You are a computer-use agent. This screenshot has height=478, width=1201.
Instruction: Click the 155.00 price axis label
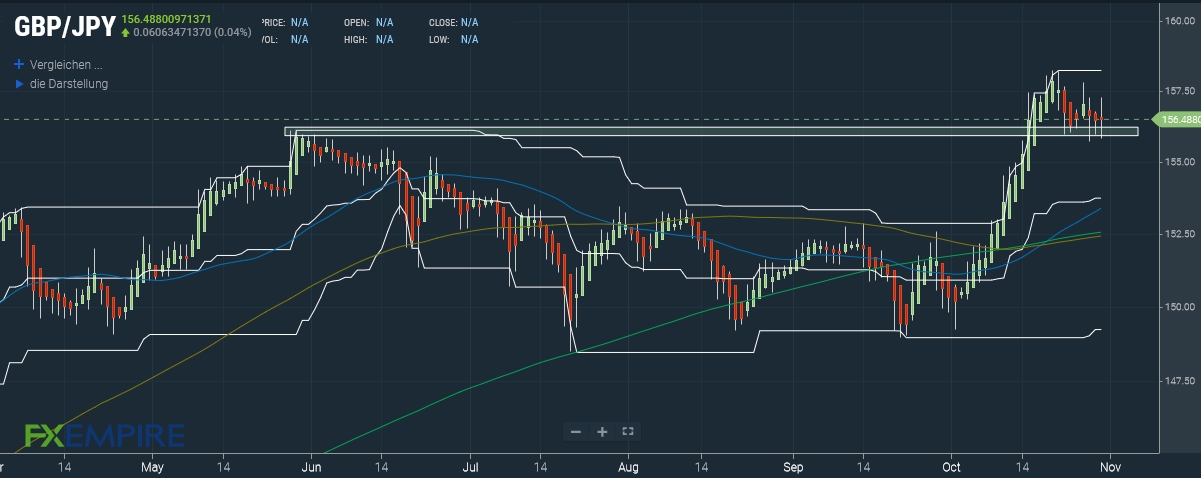1182,161
